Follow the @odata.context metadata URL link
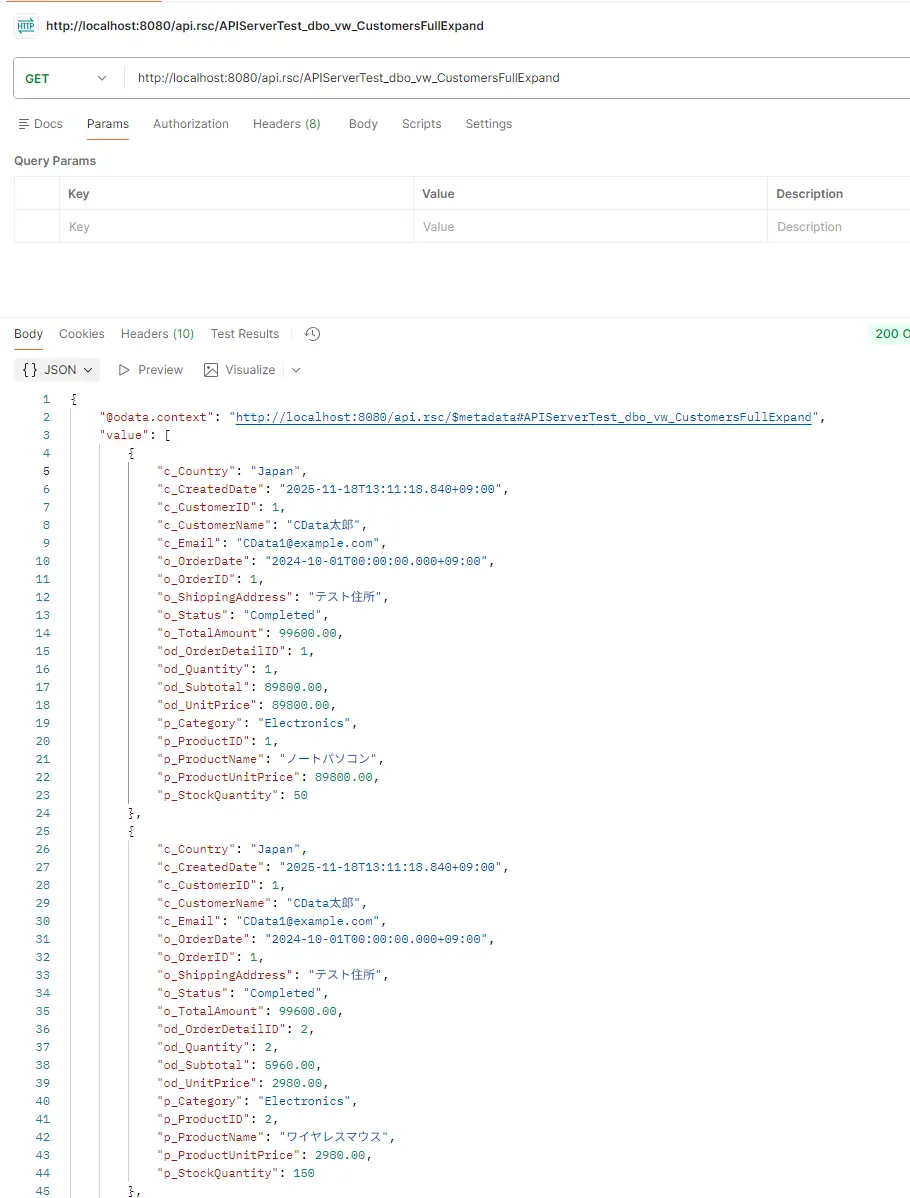Image resolution: width=910 pixels, height=1198 pixels. [x=523, y=417]
